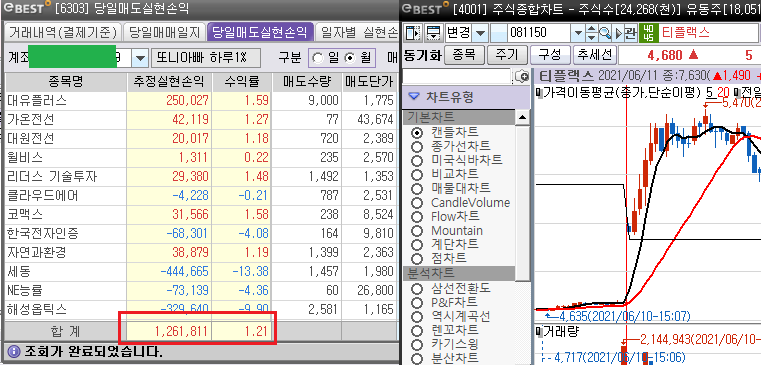Open the account number dropdown arrow
The height and width of the screenshot is (365, 761).
point(140,58)
